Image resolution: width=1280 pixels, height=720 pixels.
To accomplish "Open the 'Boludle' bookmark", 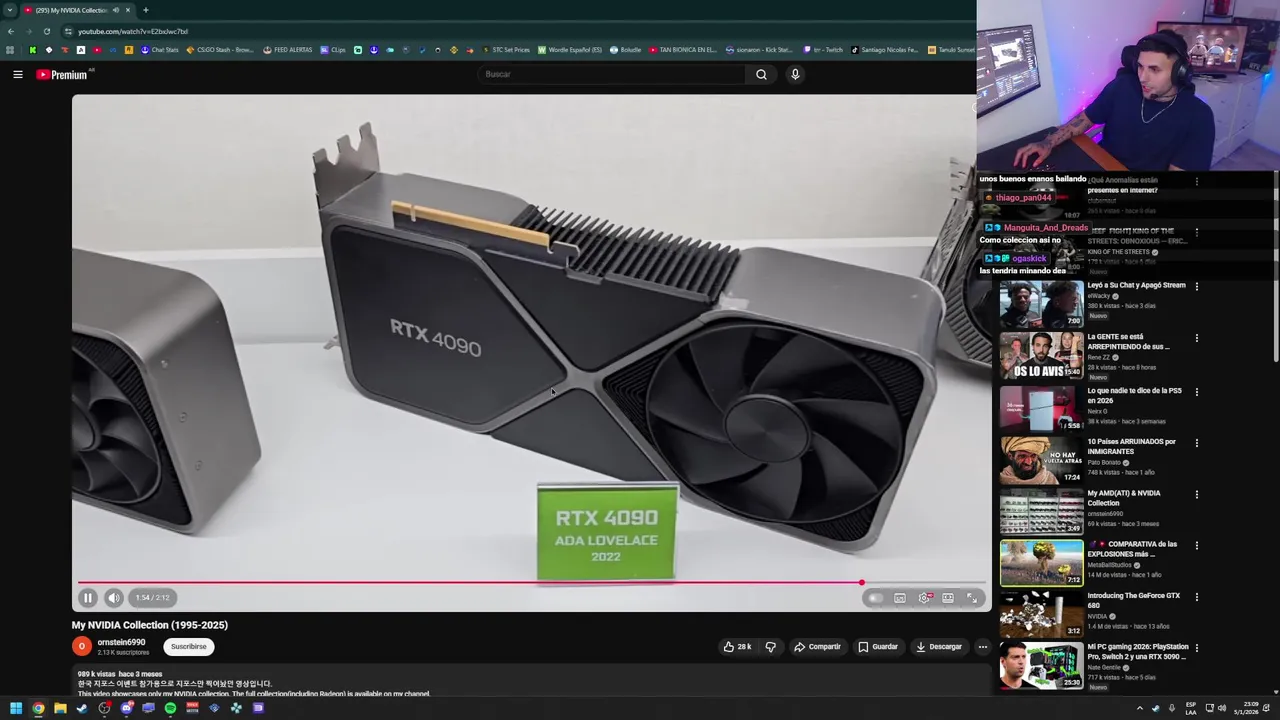I will [625, 50].
